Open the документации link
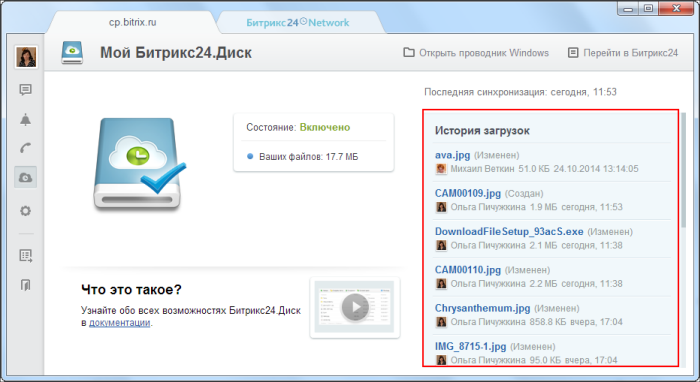This screenshot has height=382, width=700. [x=119, y=323]
